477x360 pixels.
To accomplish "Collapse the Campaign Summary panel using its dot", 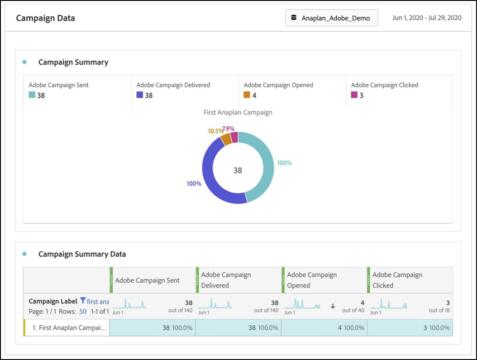I will [x=24, y=62].
